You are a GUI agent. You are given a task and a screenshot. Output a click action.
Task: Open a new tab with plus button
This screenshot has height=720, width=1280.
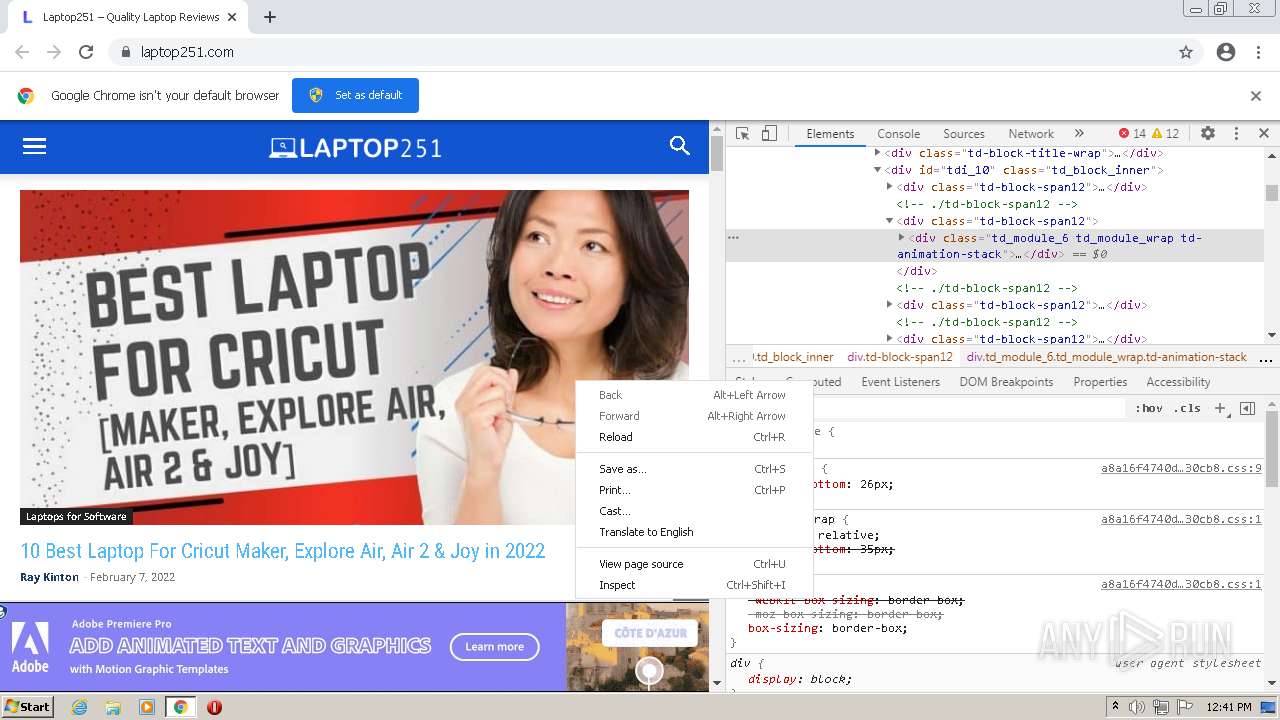coord(270,17)
